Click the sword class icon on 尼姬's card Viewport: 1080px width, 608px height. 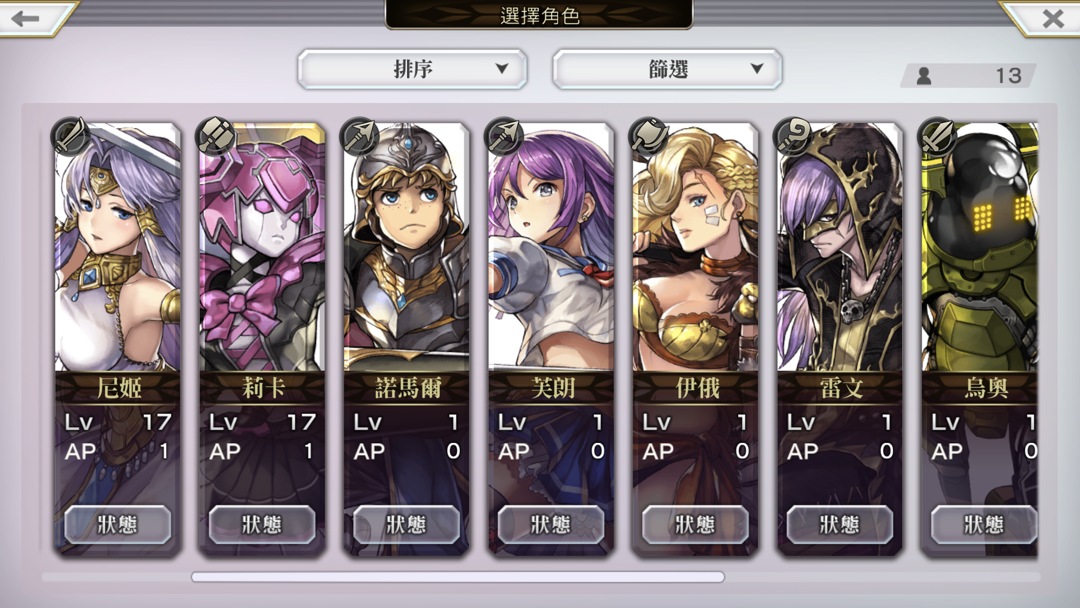tap(70, 136)
